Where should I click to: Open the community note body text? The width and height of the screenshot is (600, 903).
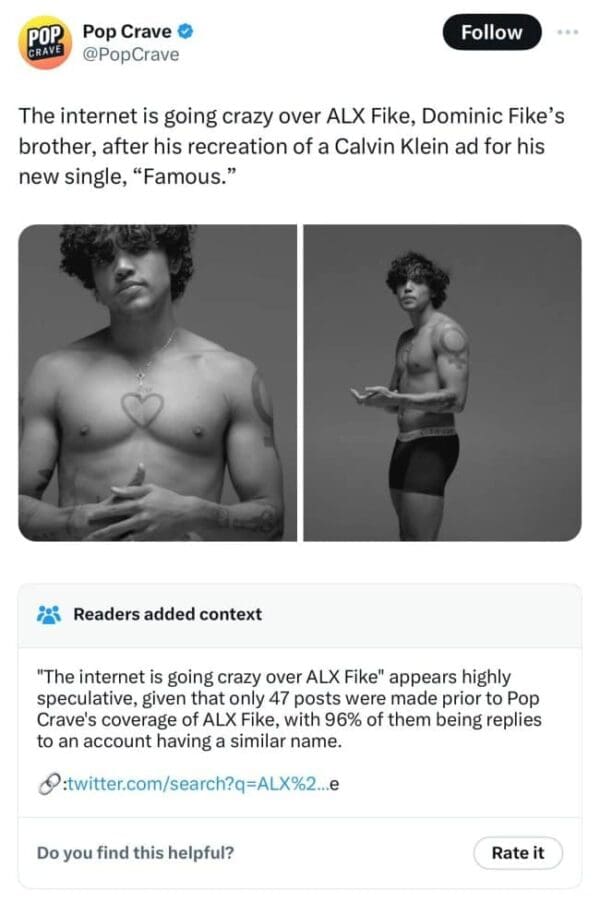[289, 710]
